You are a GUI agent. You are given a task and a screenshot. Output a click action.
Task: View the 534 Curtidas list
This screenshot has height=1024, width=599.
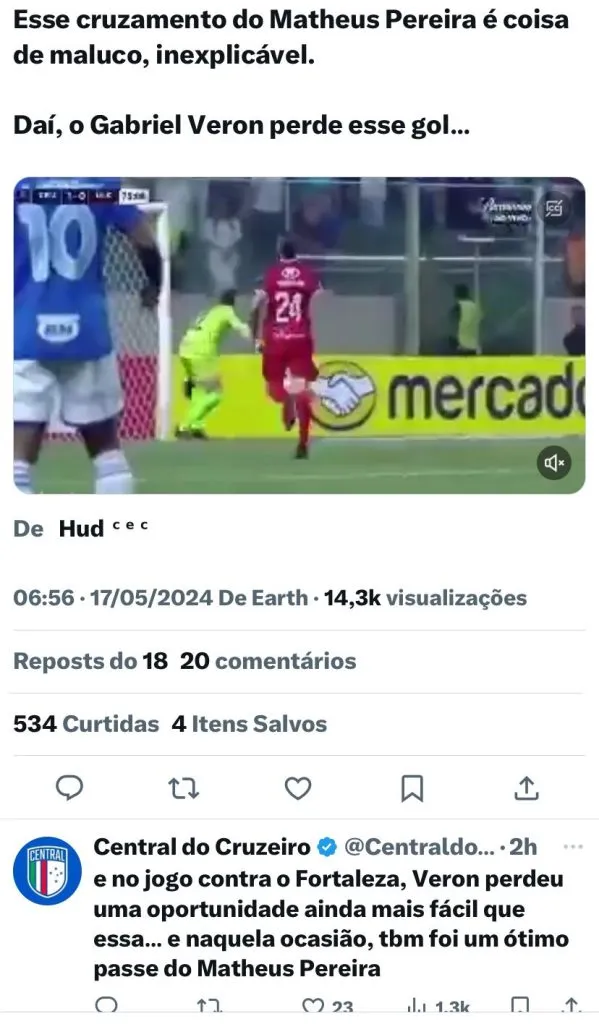[x=86, y=724]
